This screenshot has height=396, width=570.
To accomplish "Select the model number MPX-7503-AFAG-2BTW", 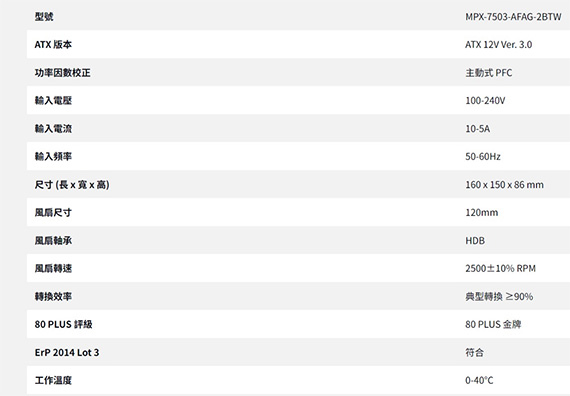I will pos(513,17).
